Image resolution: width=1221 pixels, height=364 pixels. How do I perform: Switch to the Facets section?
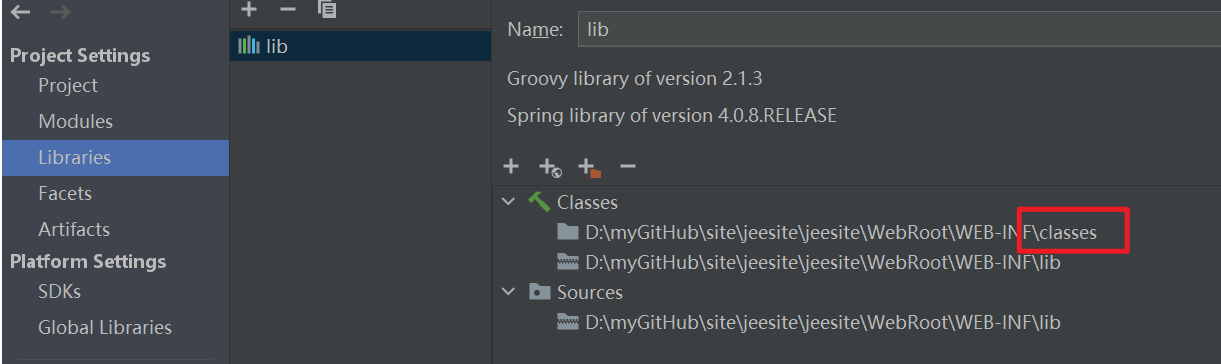(x=65, y=194)
